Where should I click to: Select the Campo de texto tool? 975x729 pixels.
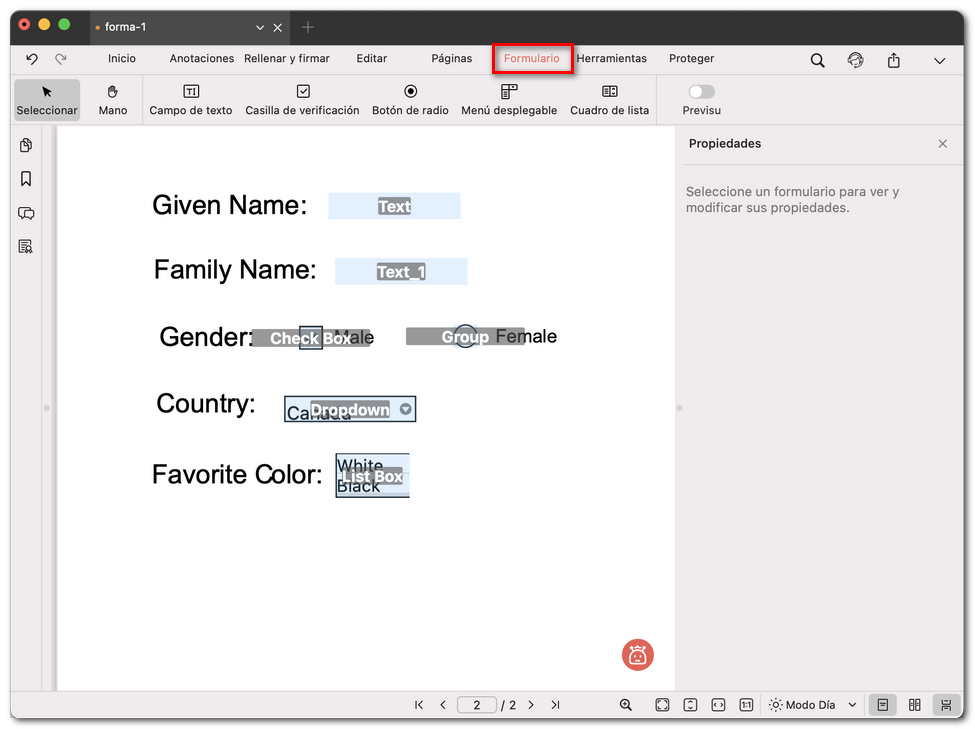click(191, 100)
